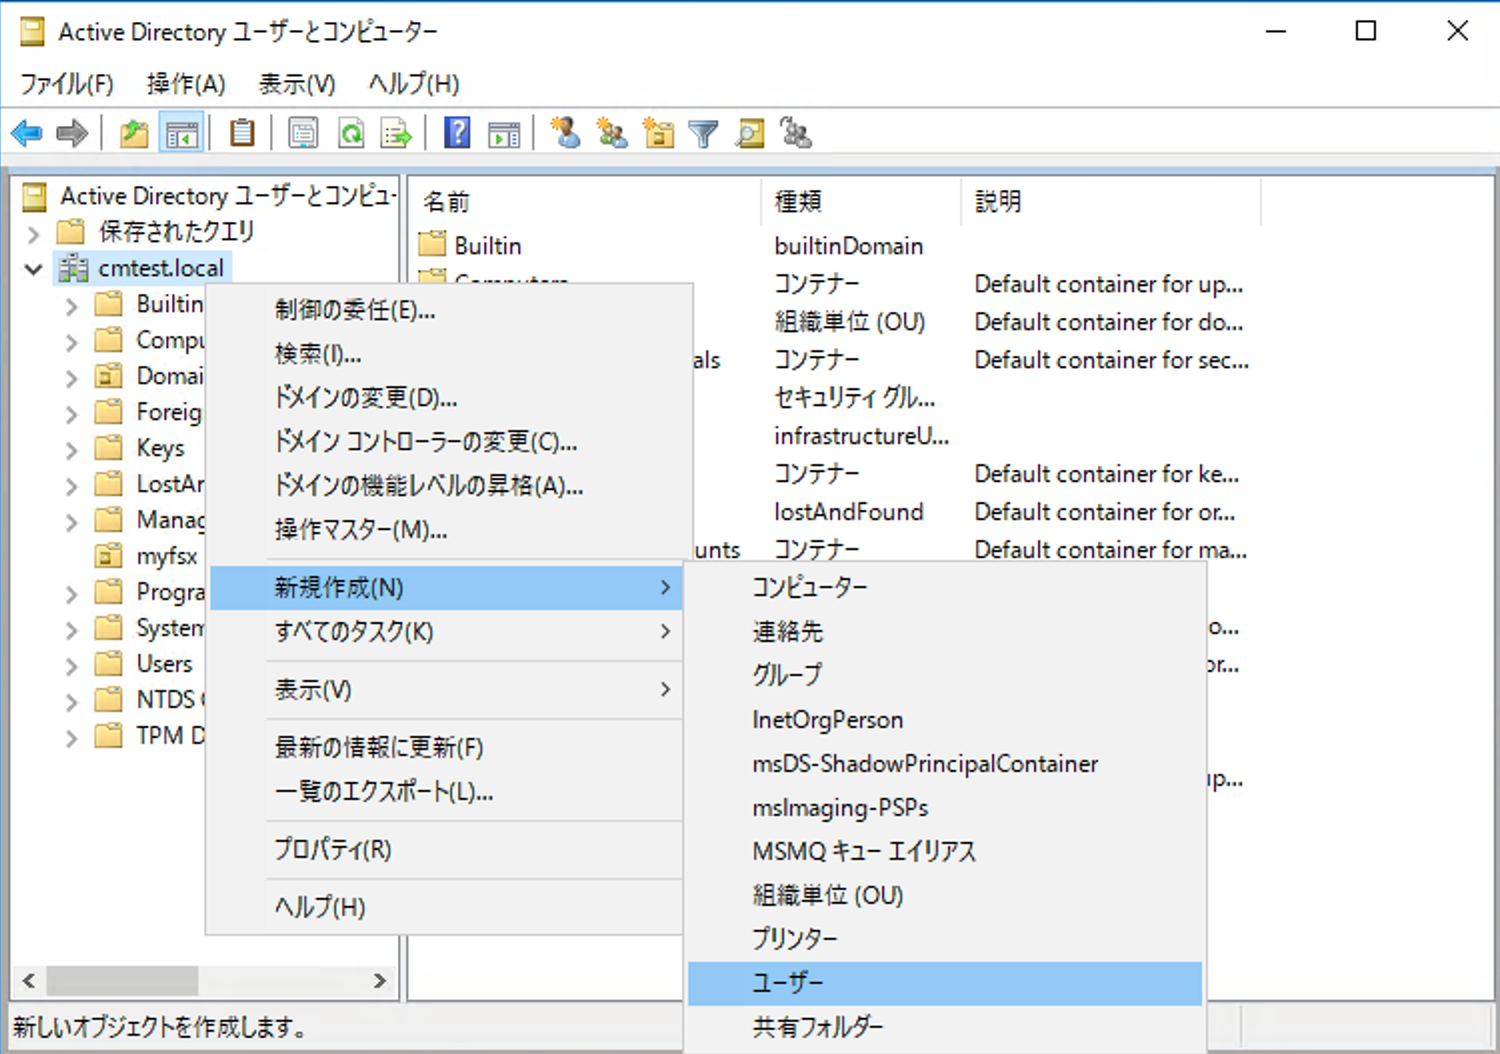1500x1054 pixels.
Task: Select 組織単位 (OU) in submenu
Action: 945,896
